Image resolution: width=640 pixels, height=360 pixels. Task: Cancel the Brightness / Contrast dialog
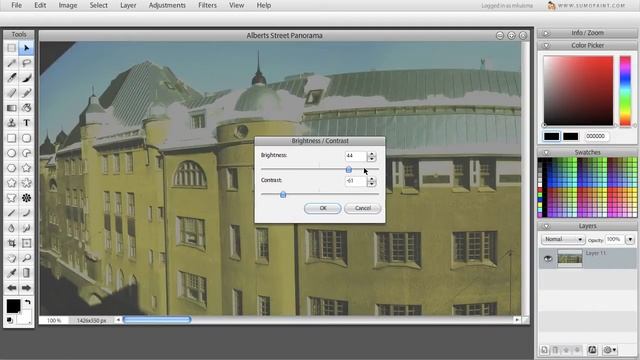[362, 208]
